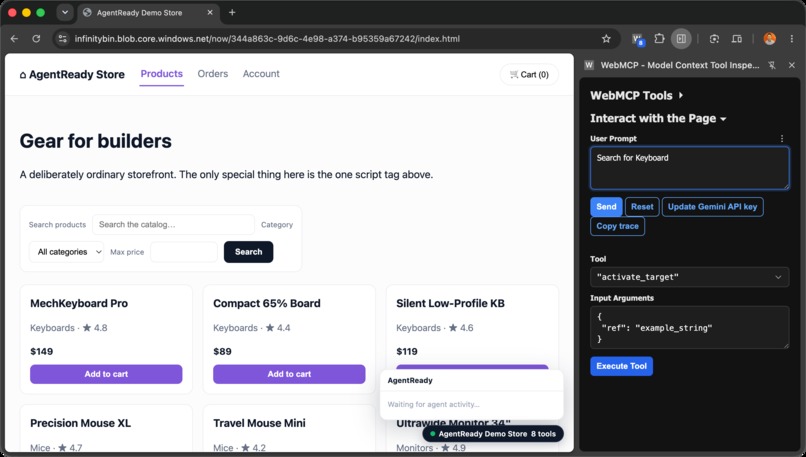Click the Execute Tool button
This screenshot has width=806, height=457.
point(621,366)
